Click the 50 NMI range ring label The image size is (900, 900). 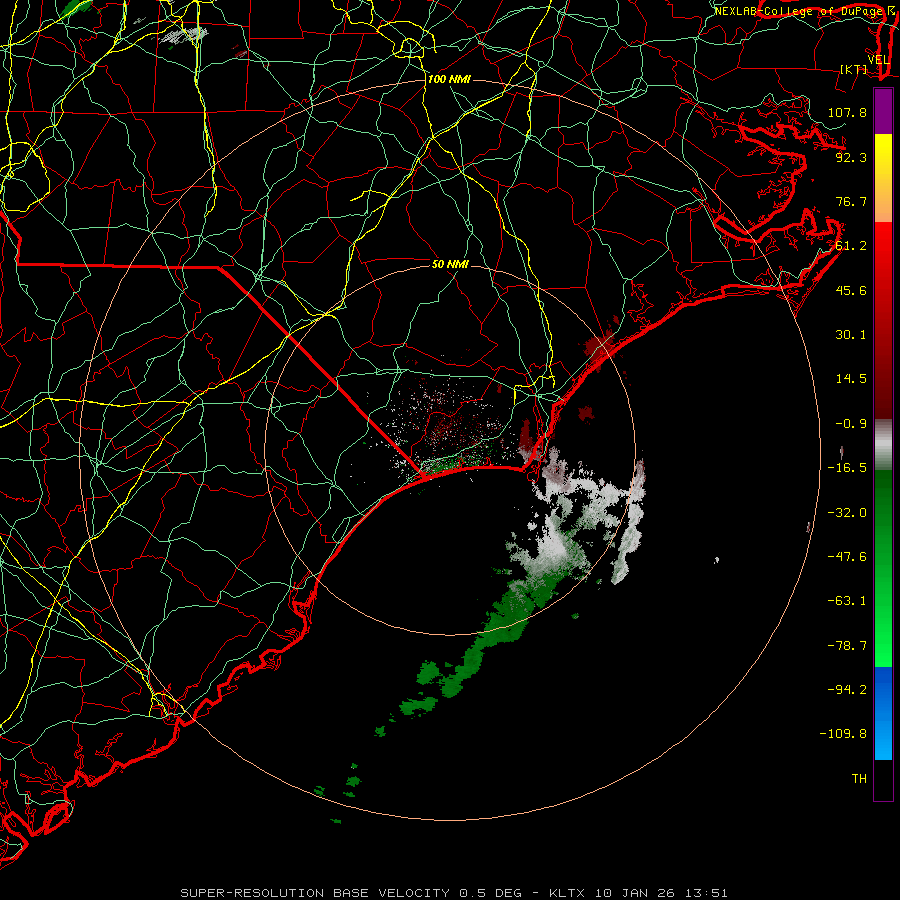[450, 264]
